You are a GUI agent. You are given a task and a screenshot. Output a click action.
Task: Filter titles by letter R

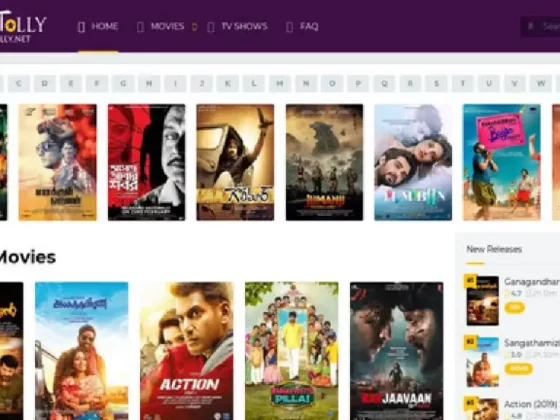pos(410,84)
